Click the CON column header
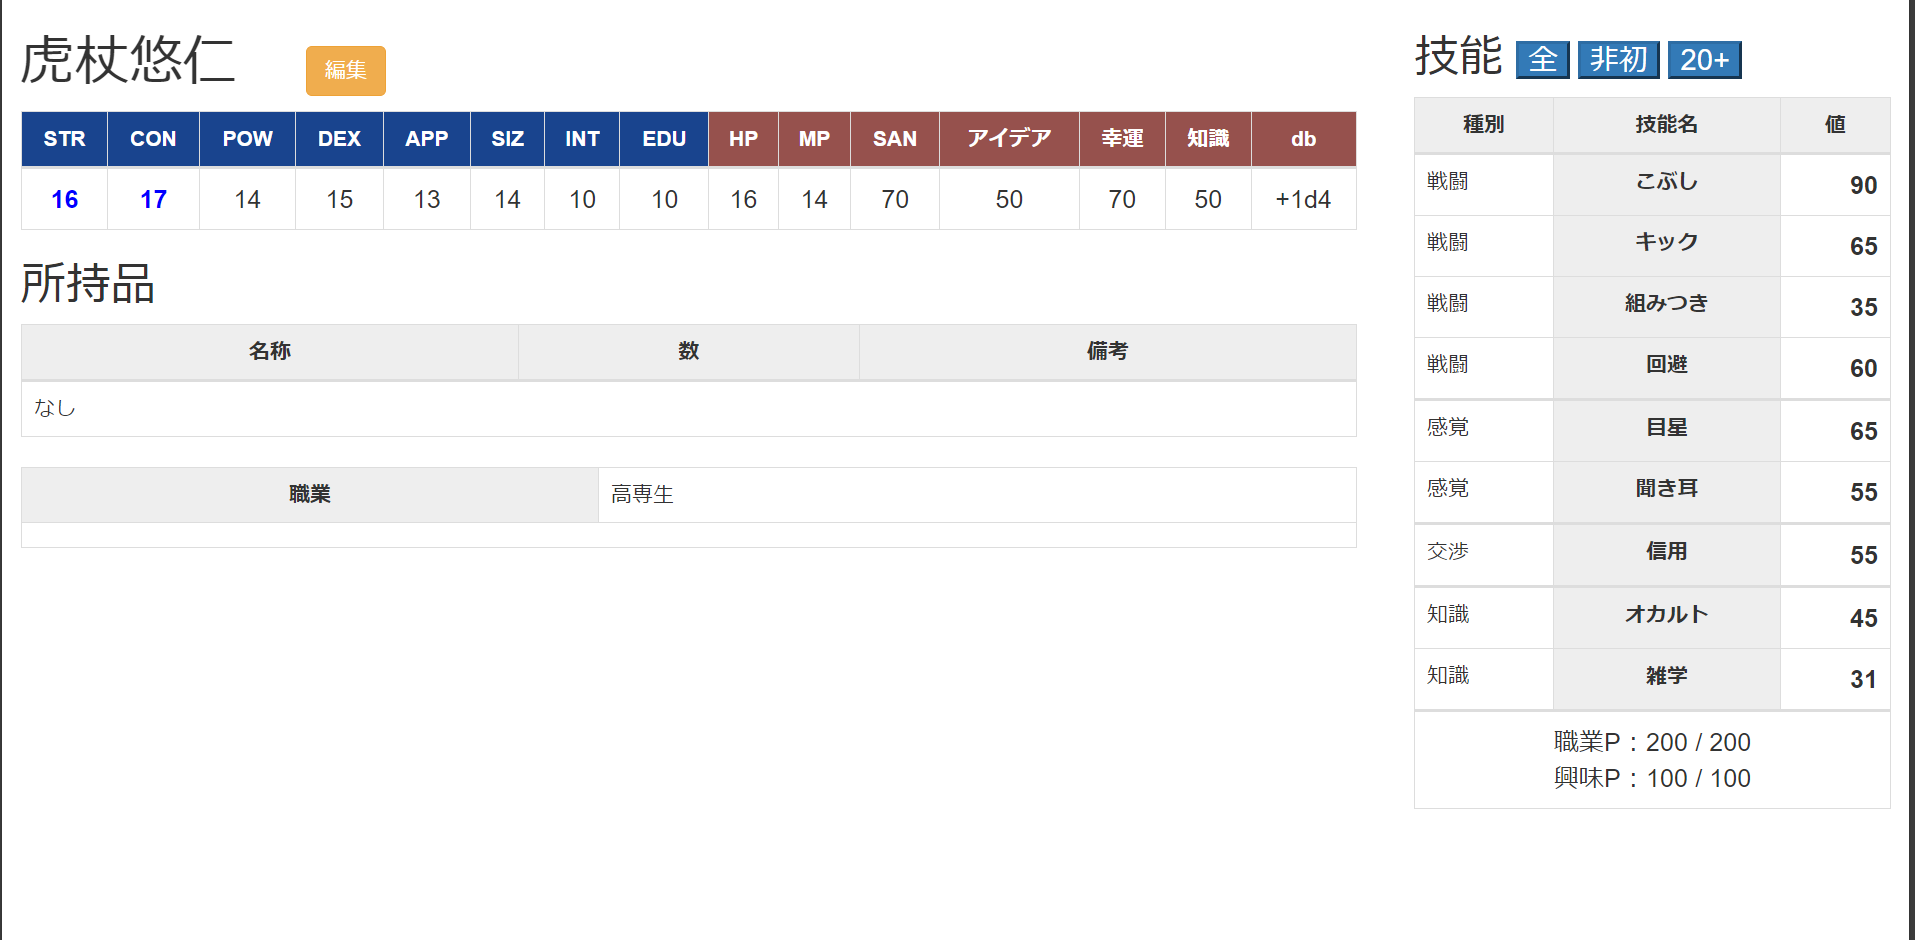The height and width of the screenshot is (940, 1915). click(x=153, y=139)
